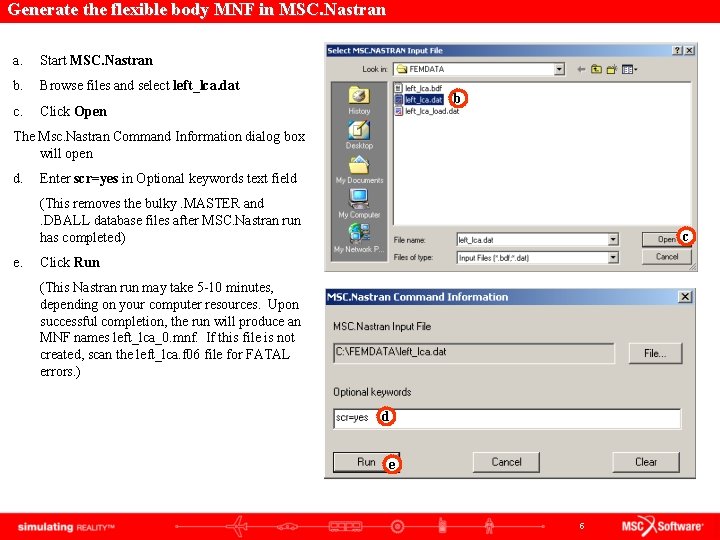Click the Clear button

click(x=646, y=462)
